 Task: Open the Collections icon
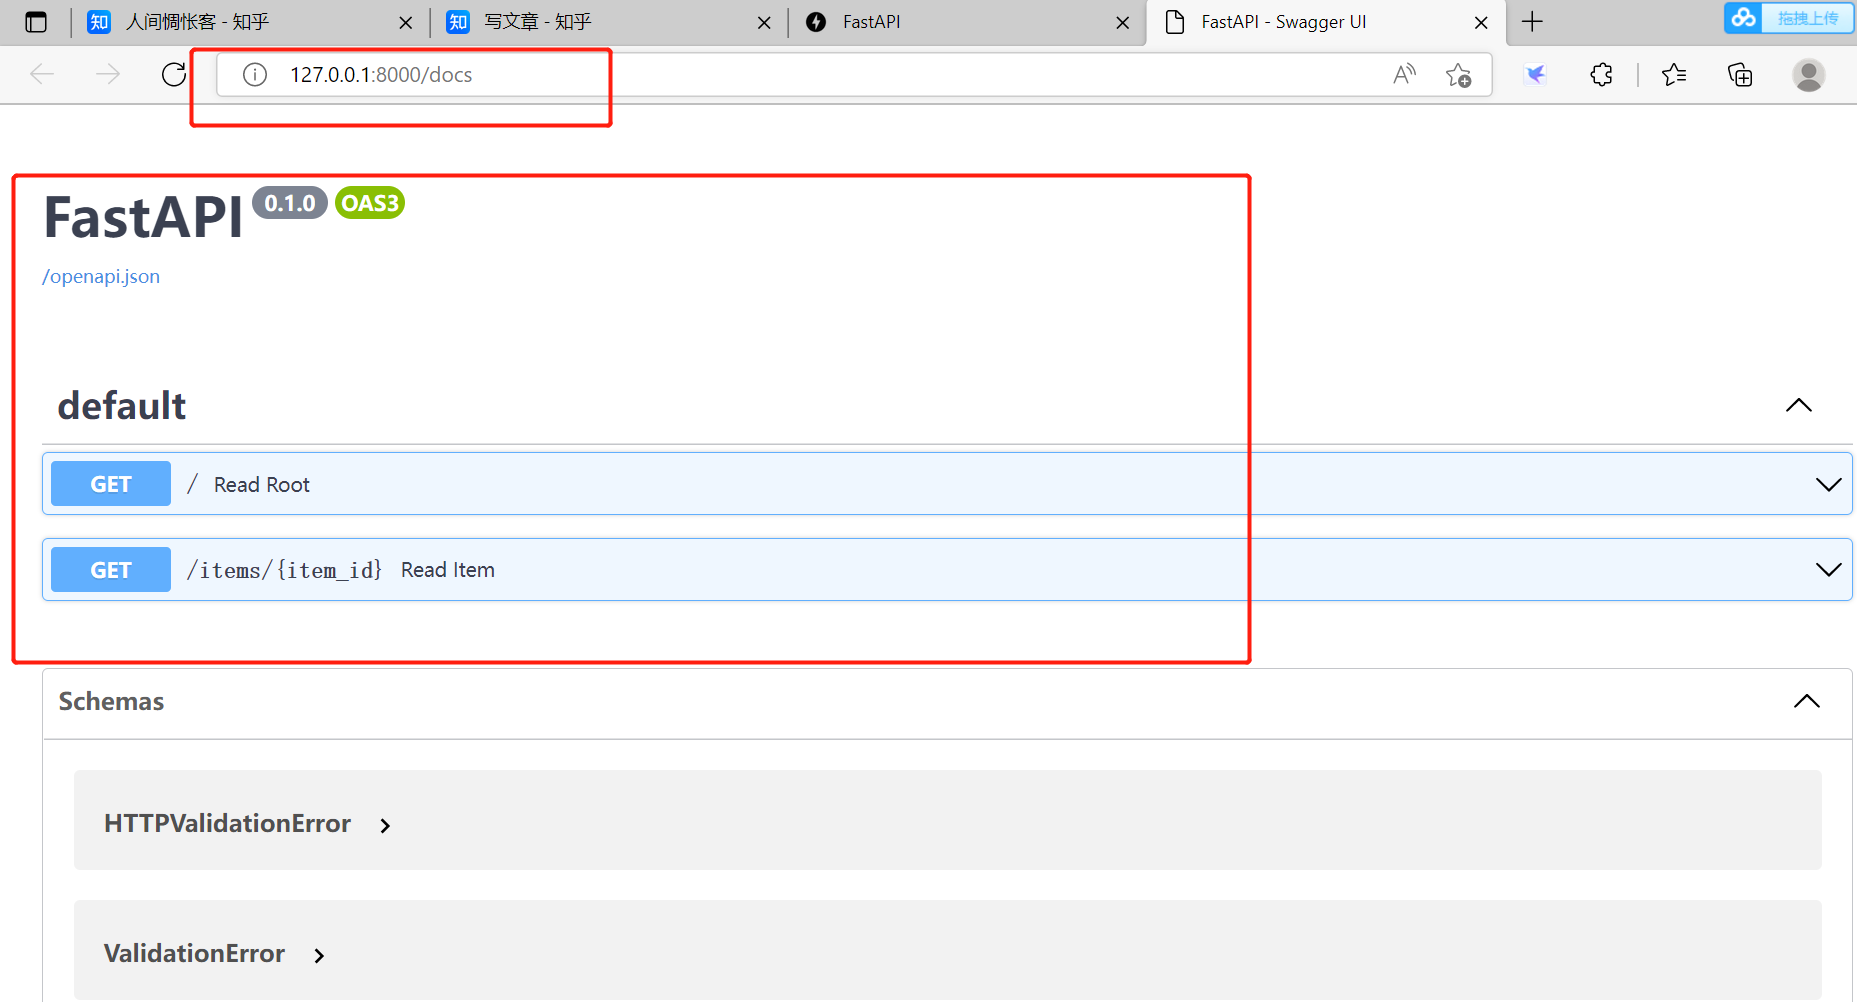[1740, 75]
